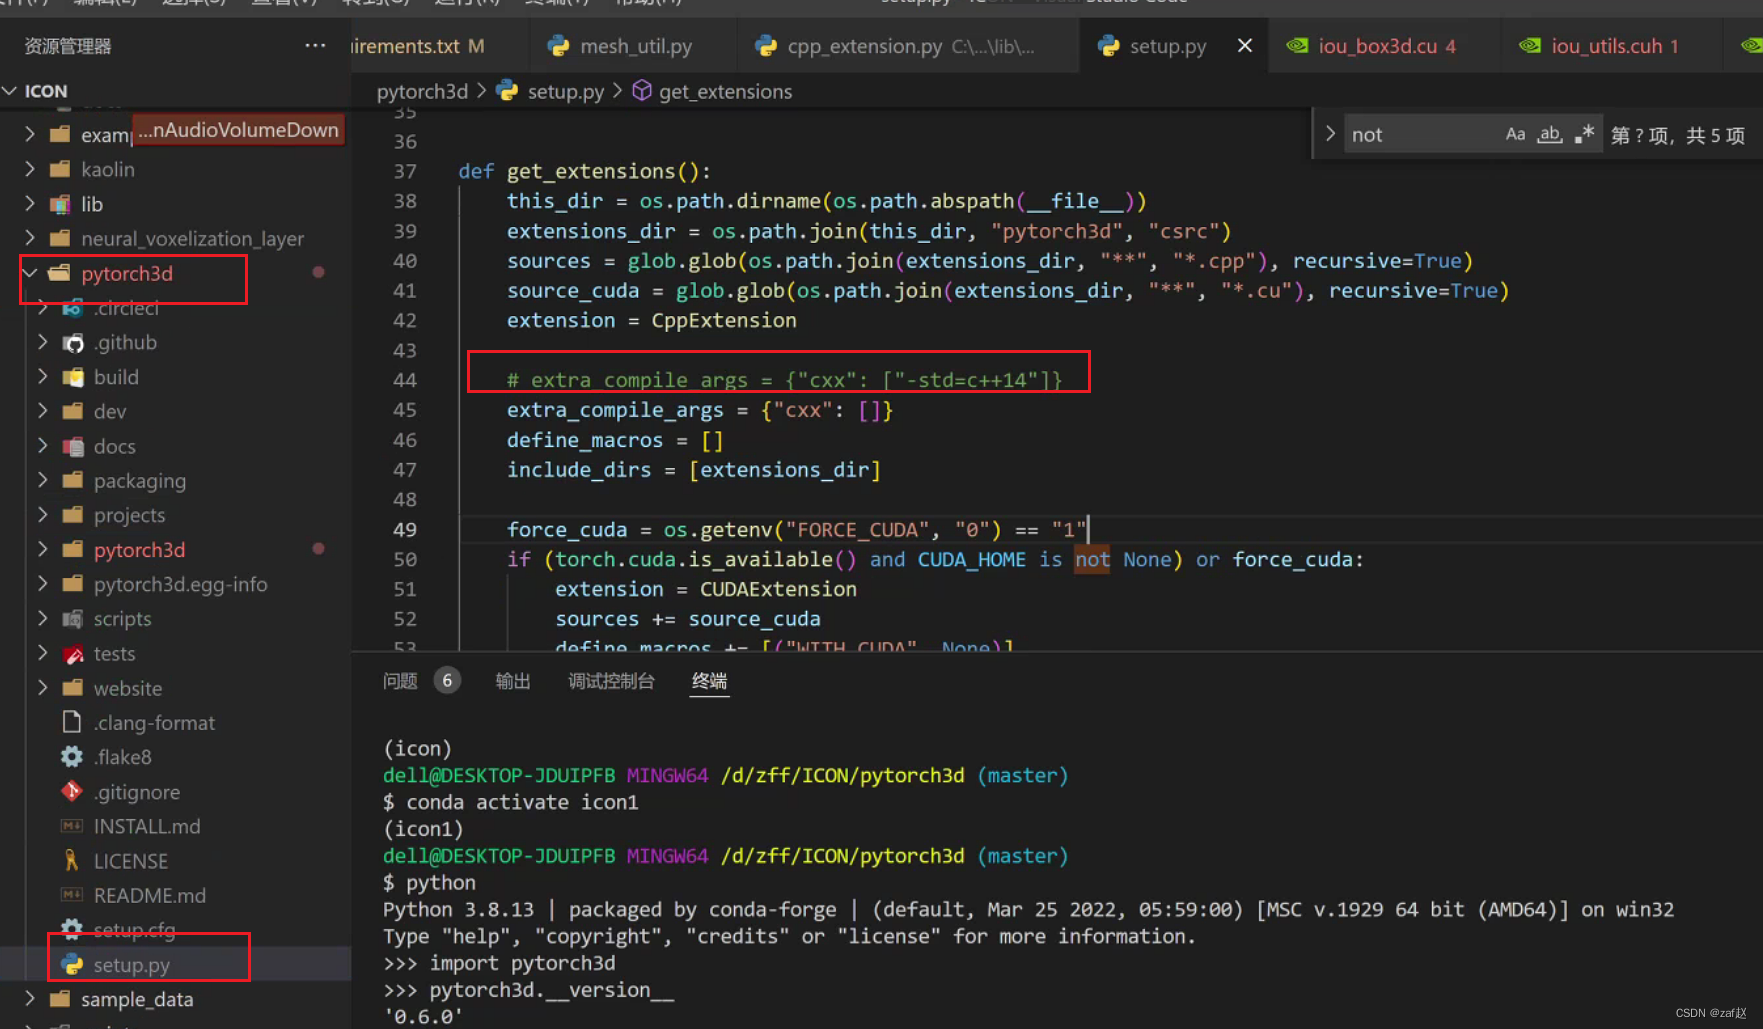Click inside the search input containing 'not'
This screenshot has width=1763, height=1029.
(x=1420, y=133)
